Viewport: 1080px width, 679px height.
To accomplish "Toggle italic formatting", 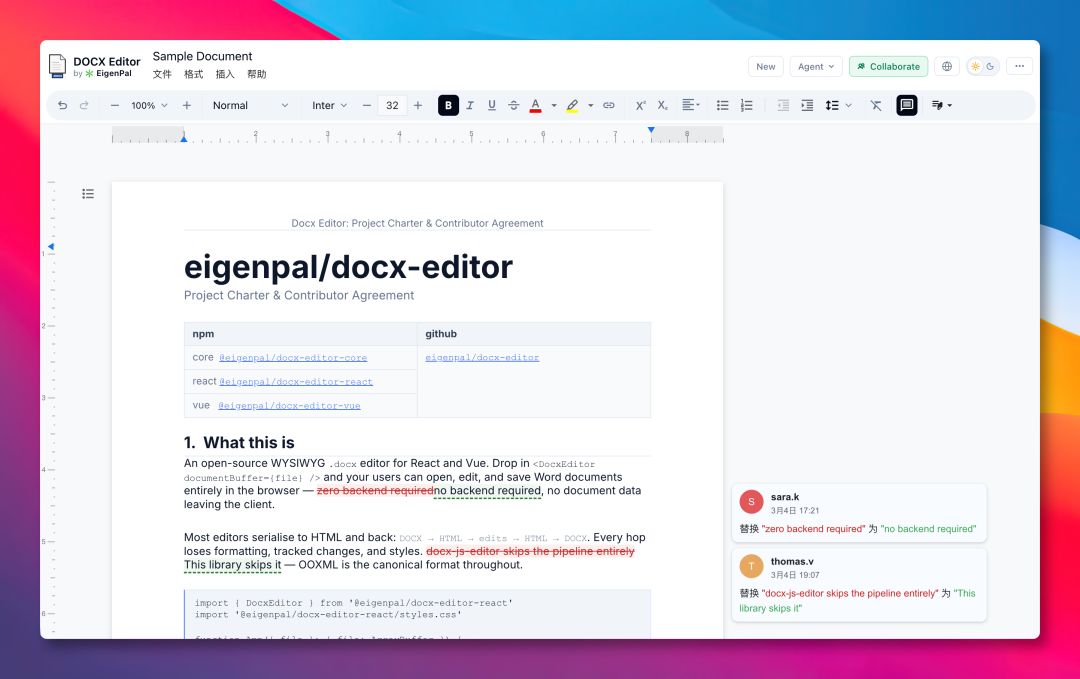I will [x=470, y=105].
